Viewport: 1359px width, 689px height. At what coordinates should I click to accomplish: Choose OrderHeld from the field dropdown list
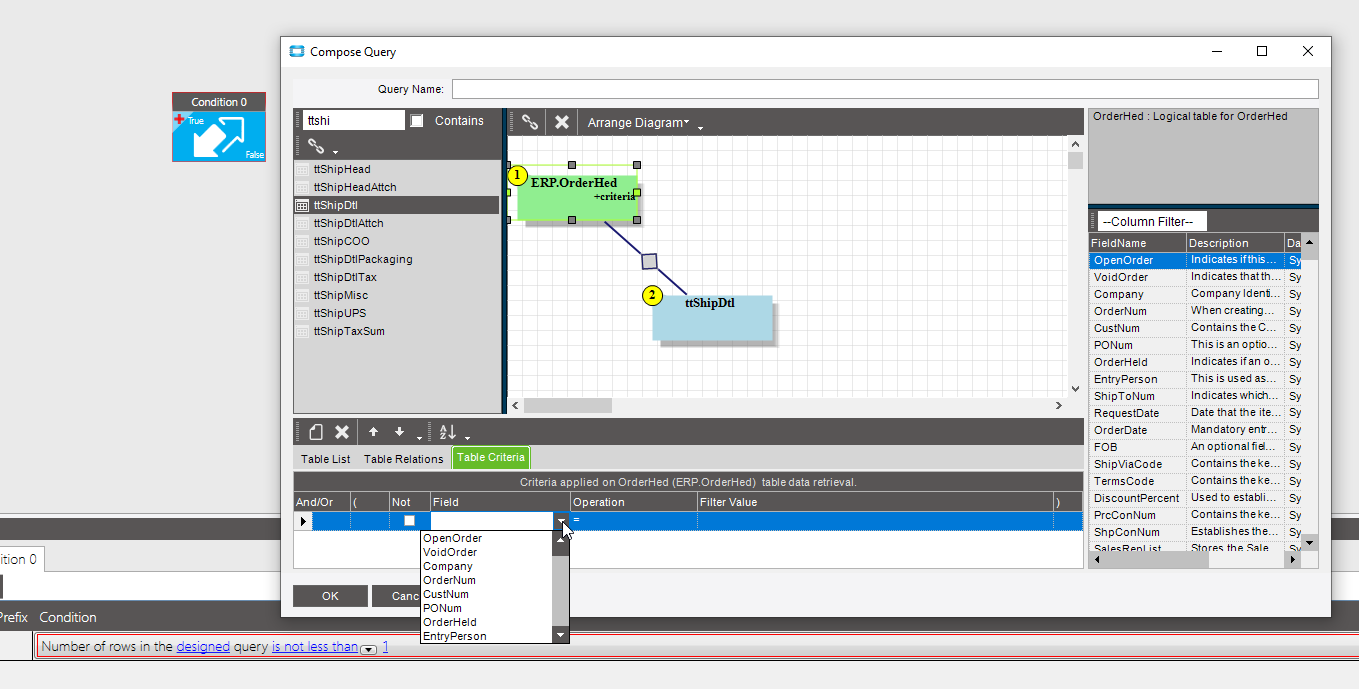click(487, 622)
